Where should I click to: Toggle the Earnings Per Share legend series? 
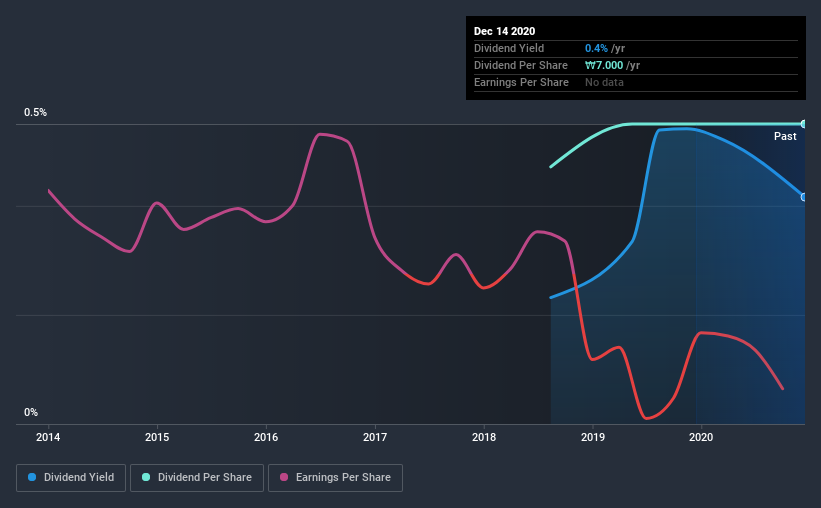click(335, 478)
